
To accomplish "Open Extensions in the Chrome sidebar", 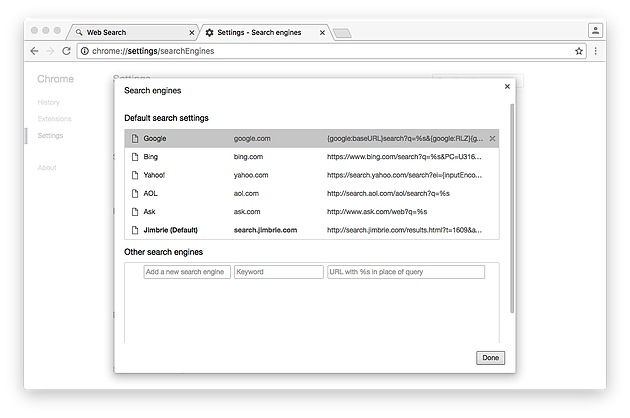I will 54,119.
